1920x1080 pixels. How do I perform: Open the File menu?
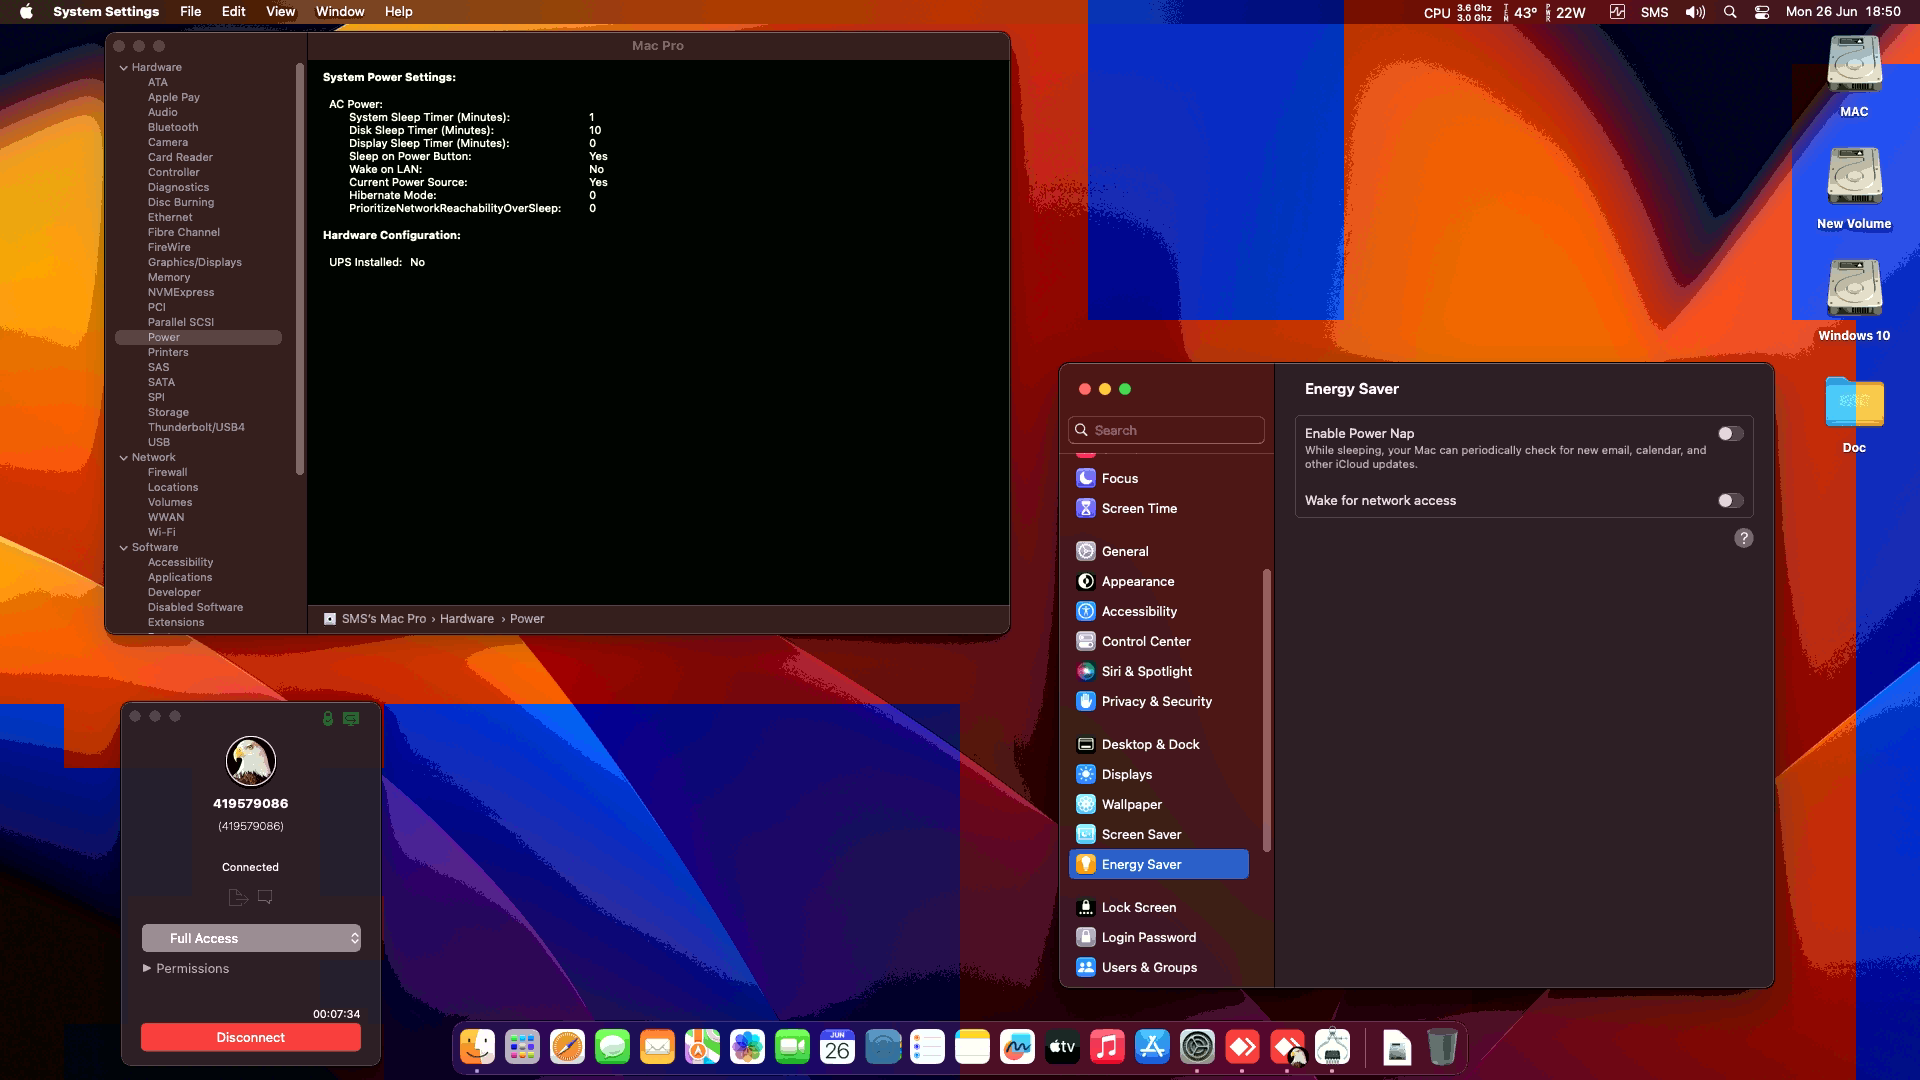coord(190,12)
